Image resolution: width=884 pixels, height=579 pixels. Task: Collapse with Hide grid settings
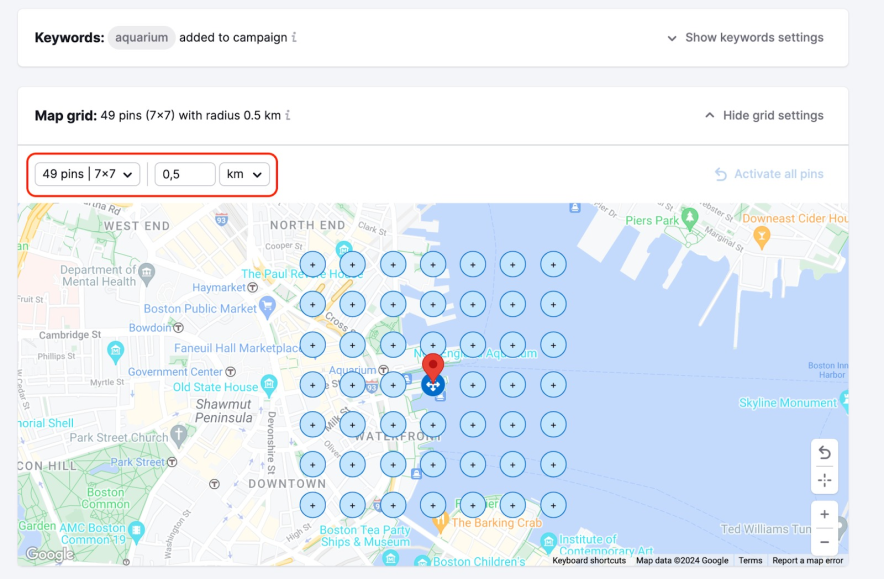pyautogui.click(x=764, y=116)
